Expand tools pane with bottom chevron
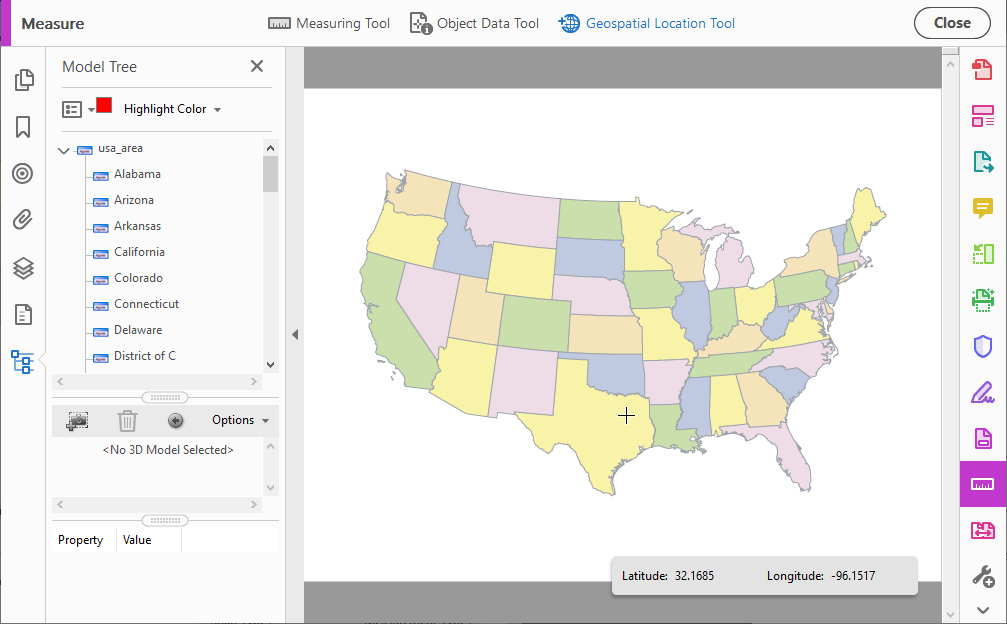 pos(983,610)
